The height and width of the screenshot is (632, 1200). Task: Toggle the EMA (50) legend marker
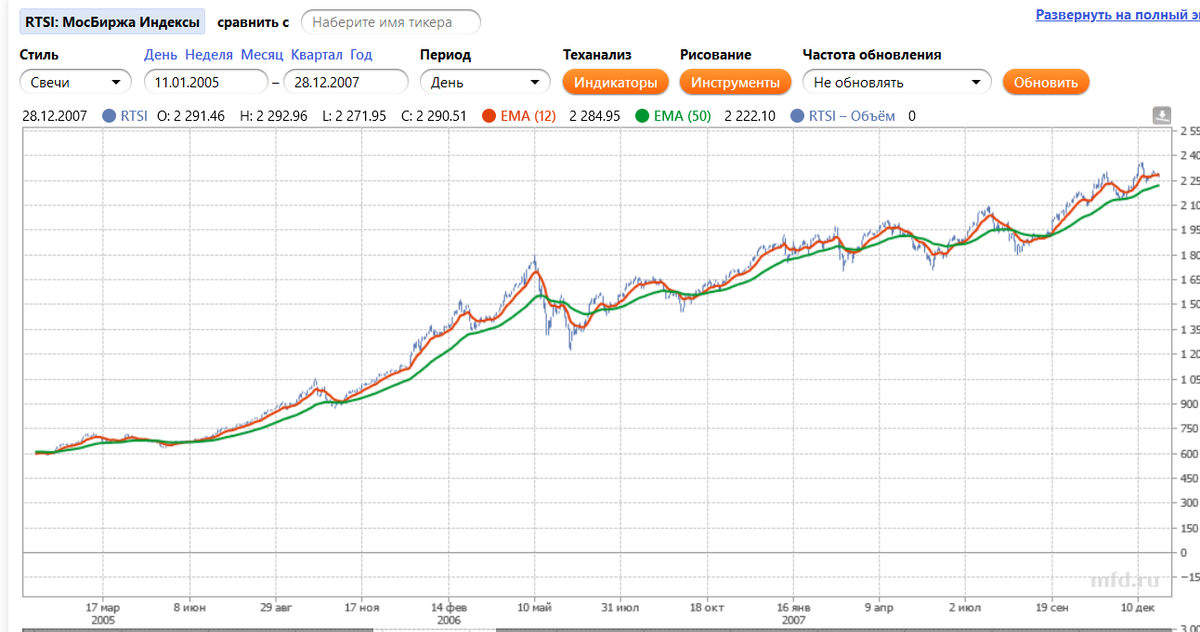[x=642, y=116]
